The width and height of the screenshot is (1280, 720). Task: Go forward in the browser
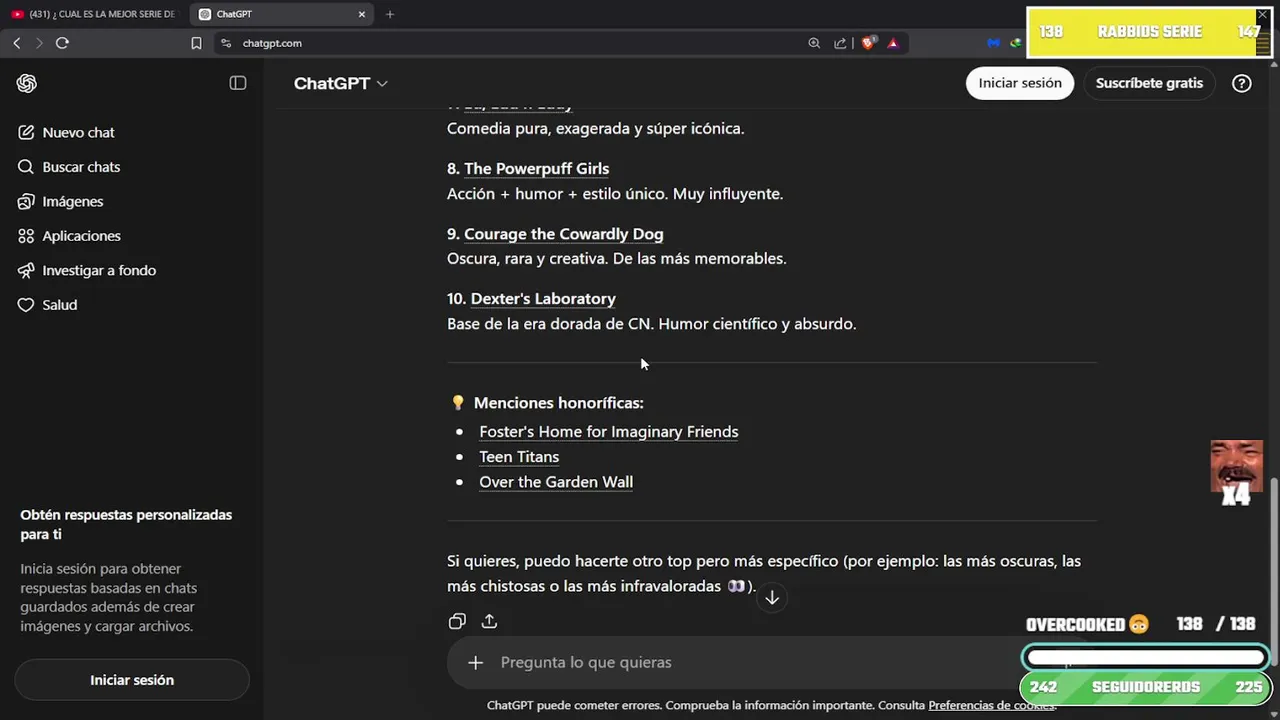tap(39, 43)
